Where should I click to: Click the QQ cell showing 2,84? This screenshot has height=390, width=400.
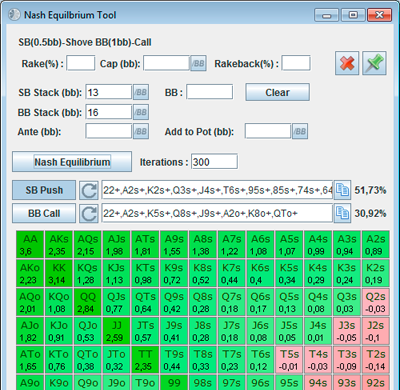tap(88, 302)
